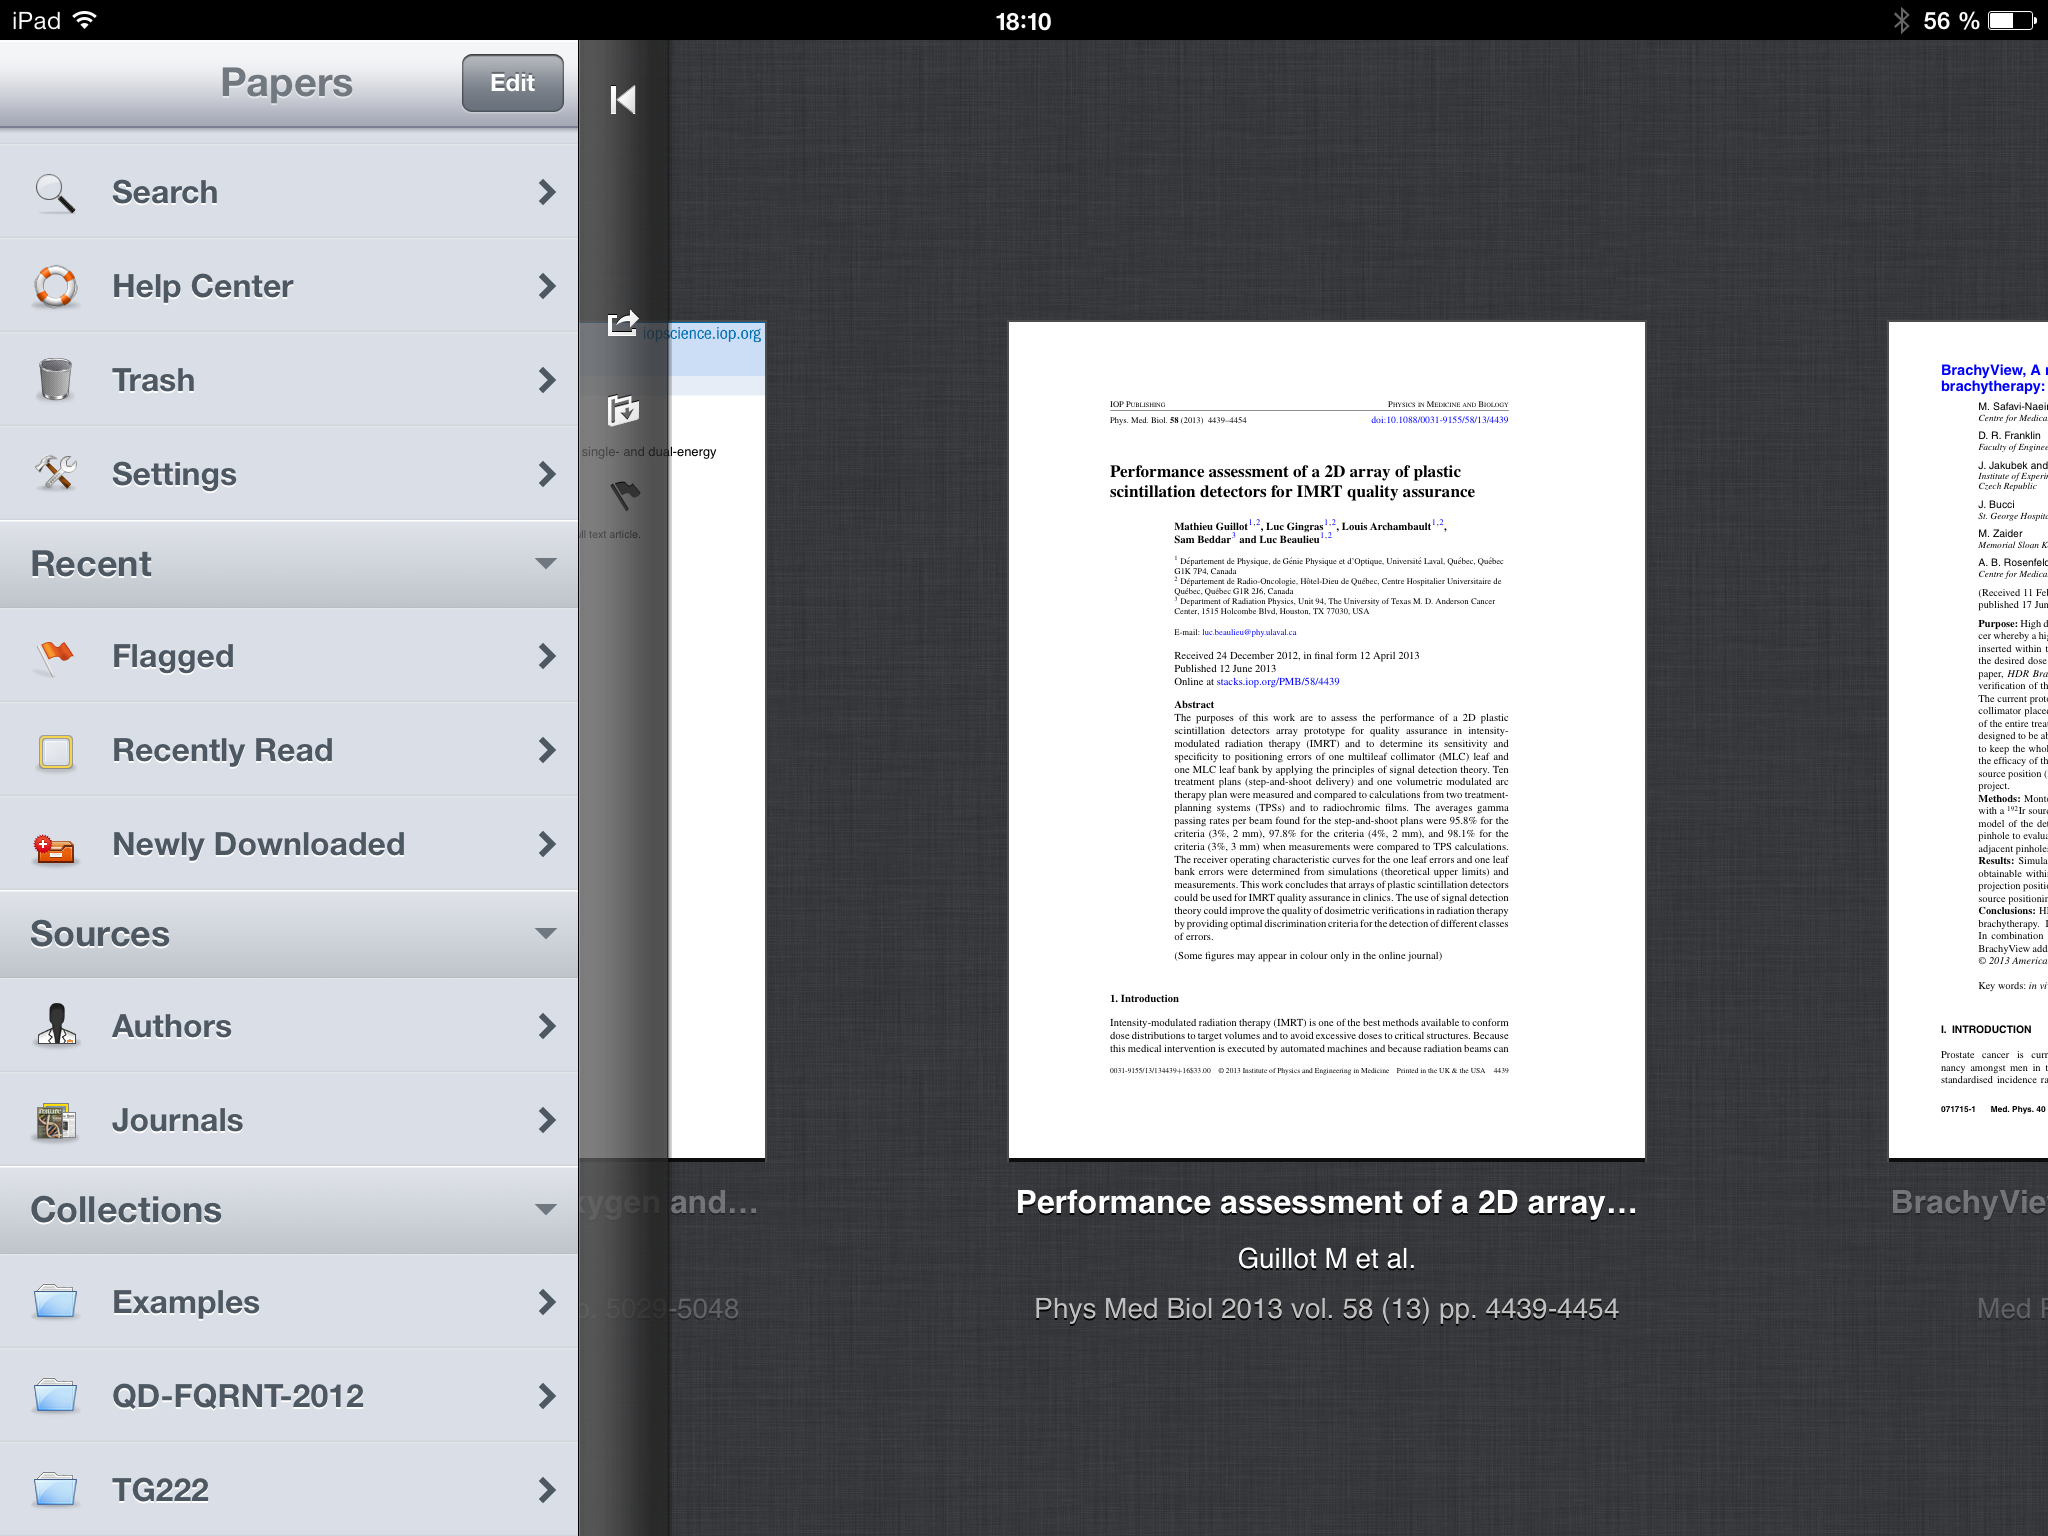The image size is (2048, 1536).
Task: Select the BrachyView paper thumbnail
Action: pos(1968,740)
